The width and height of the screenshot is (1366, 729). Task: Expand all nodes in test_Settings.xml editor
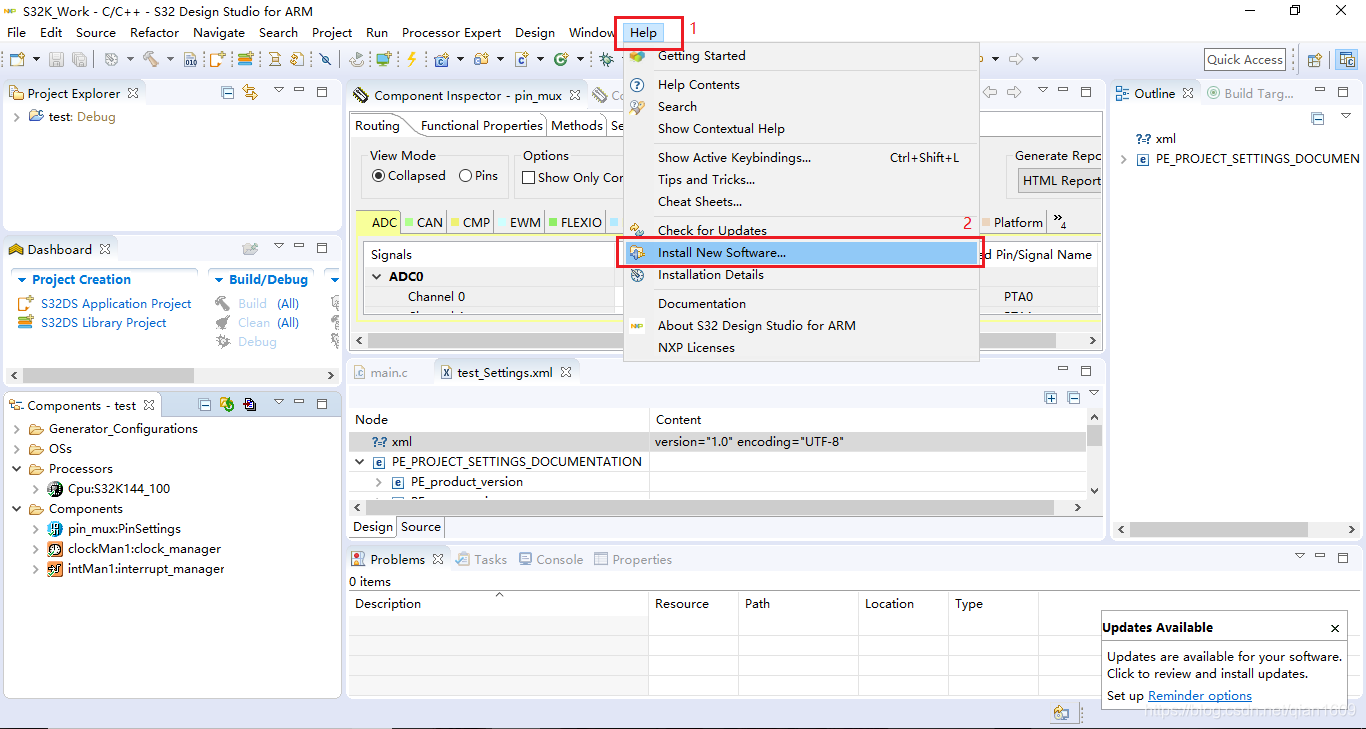1051,398
